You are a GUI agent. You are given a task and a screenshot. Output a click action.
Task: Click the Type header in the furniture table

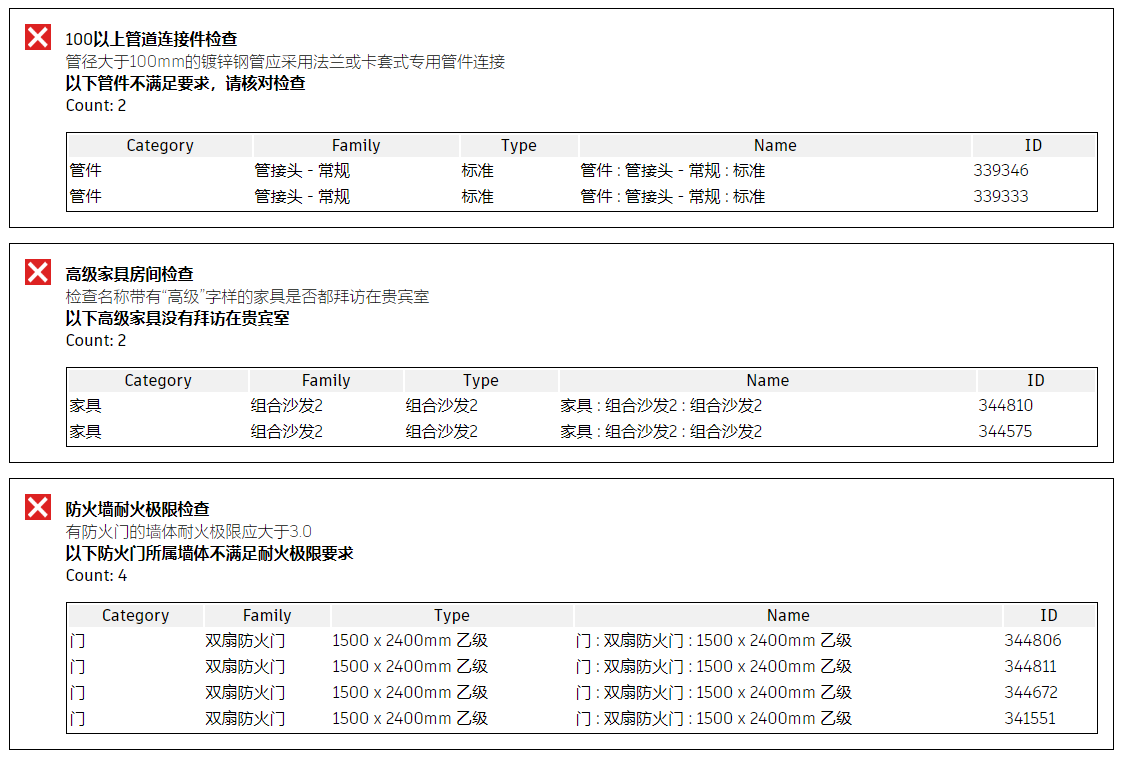[481, 380]
